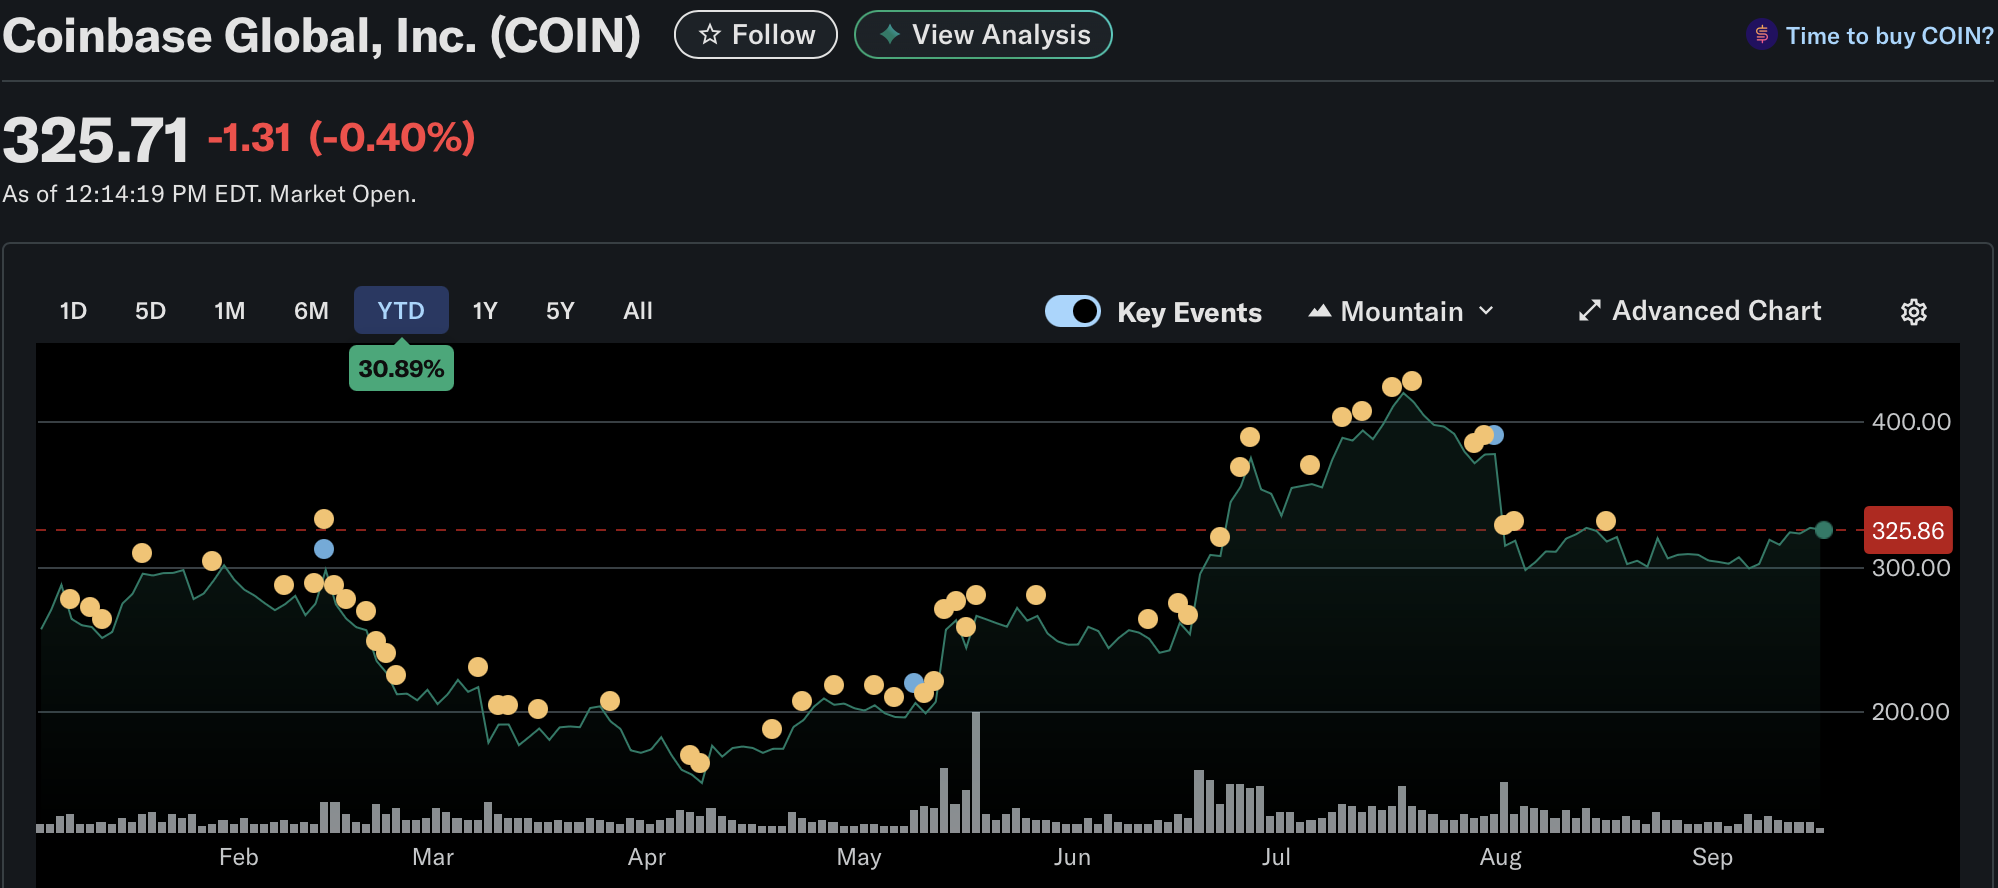Click the Follow star button
This screenshot has height=888, width=1998.
click(x=755, y=35)
